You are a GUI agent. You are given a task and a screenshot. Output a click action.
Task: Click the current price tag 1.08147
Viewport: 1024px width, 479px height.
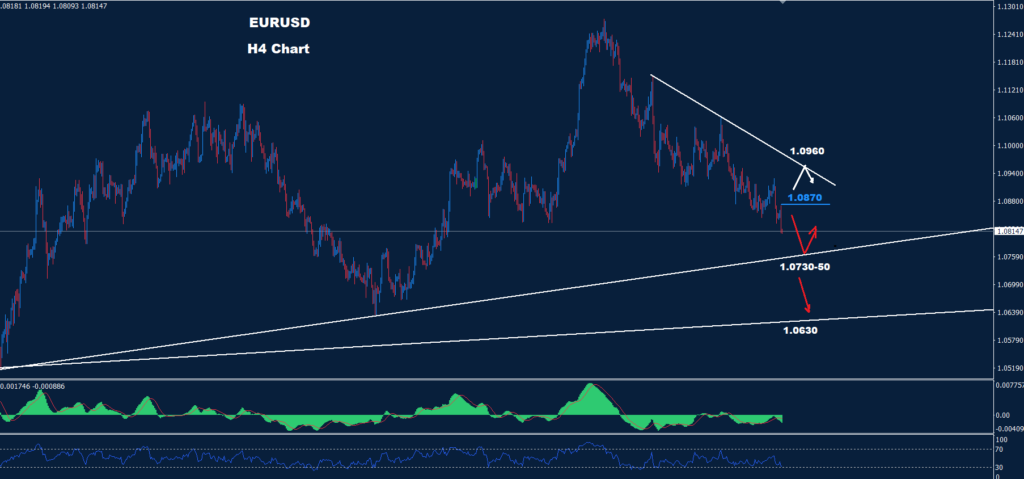pos(1010,231)
